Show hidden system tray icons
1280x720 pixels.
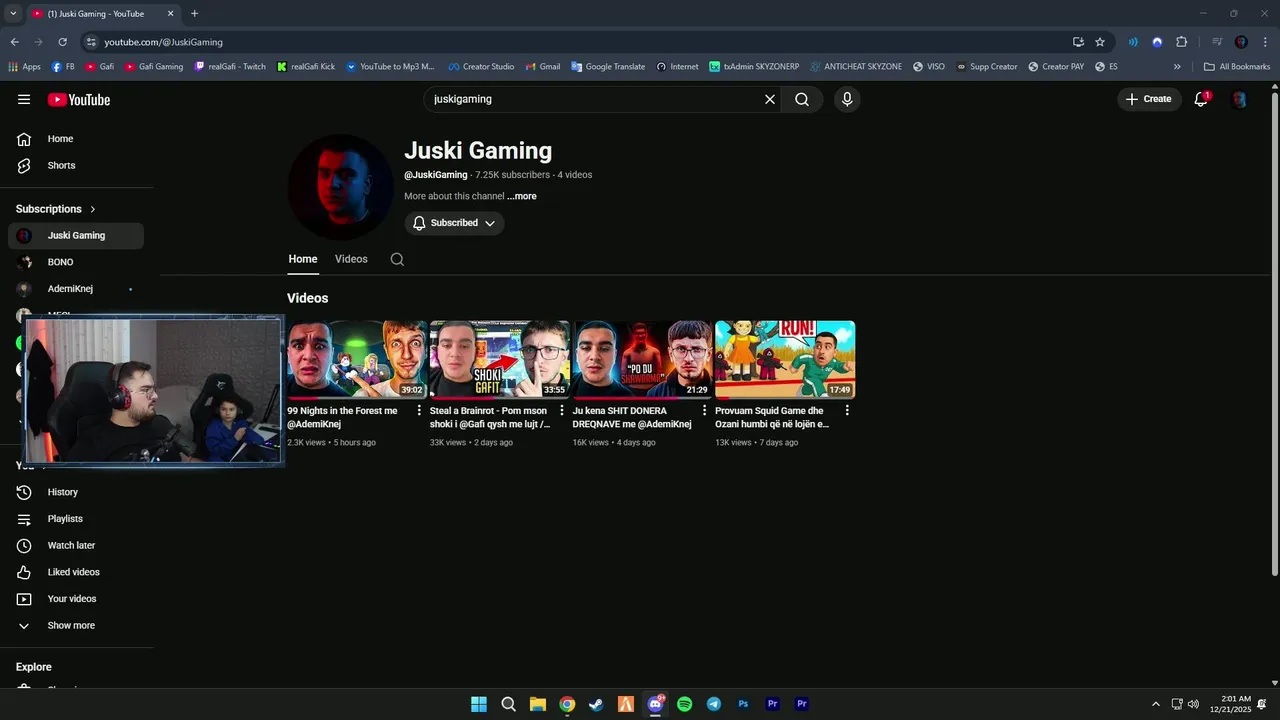click(x=1156, y=704)
